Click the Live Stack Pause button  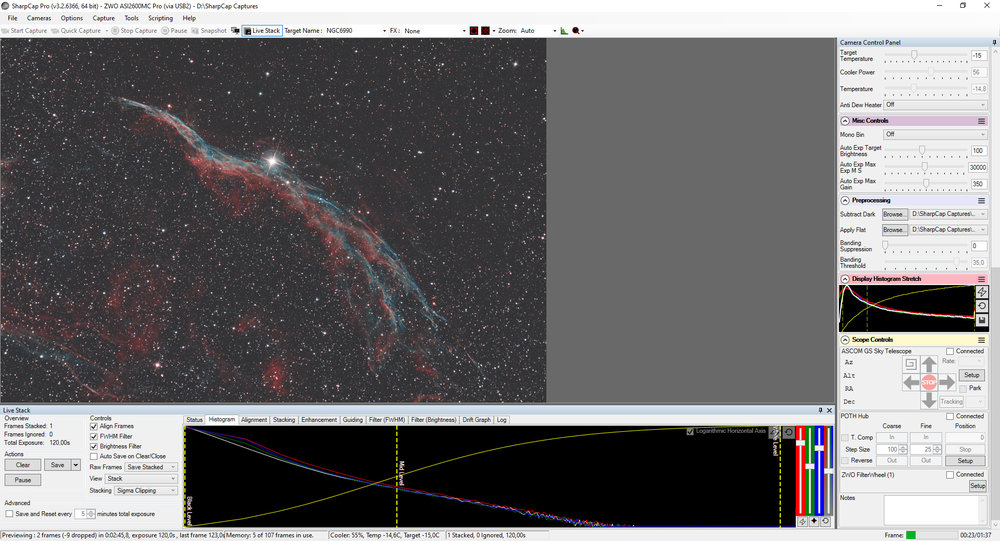point(23,480)
